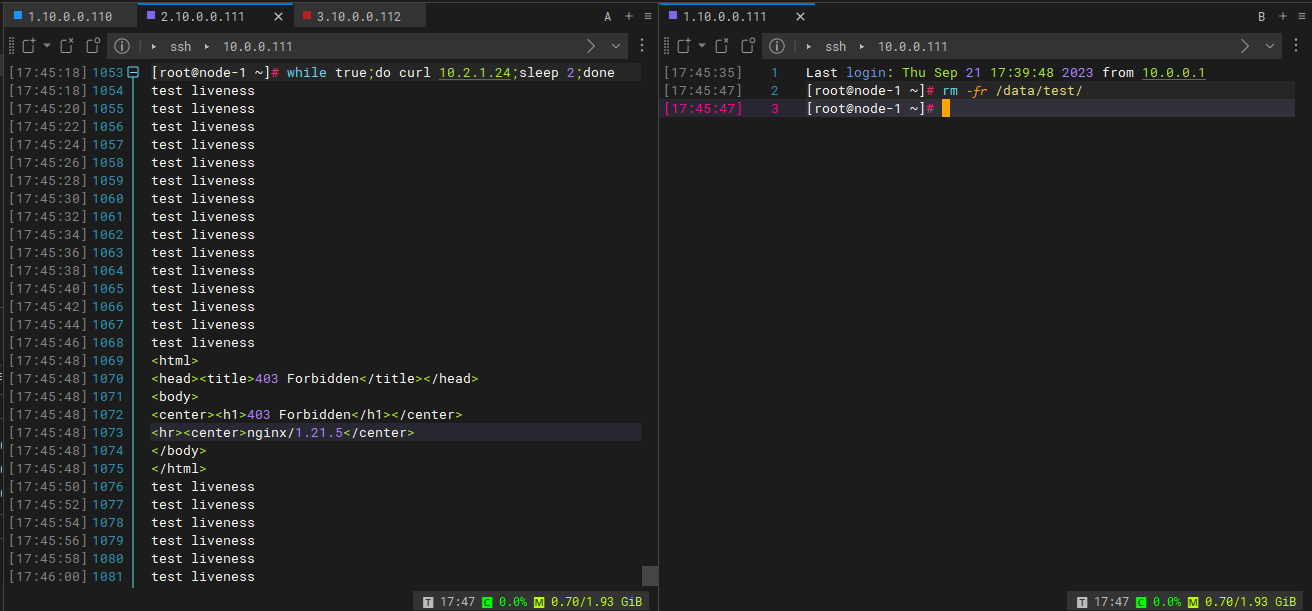The height and width of the screenshot is (611, 1312).
Task: Click line number 1068 in left gutter
Action: [108, 343]
